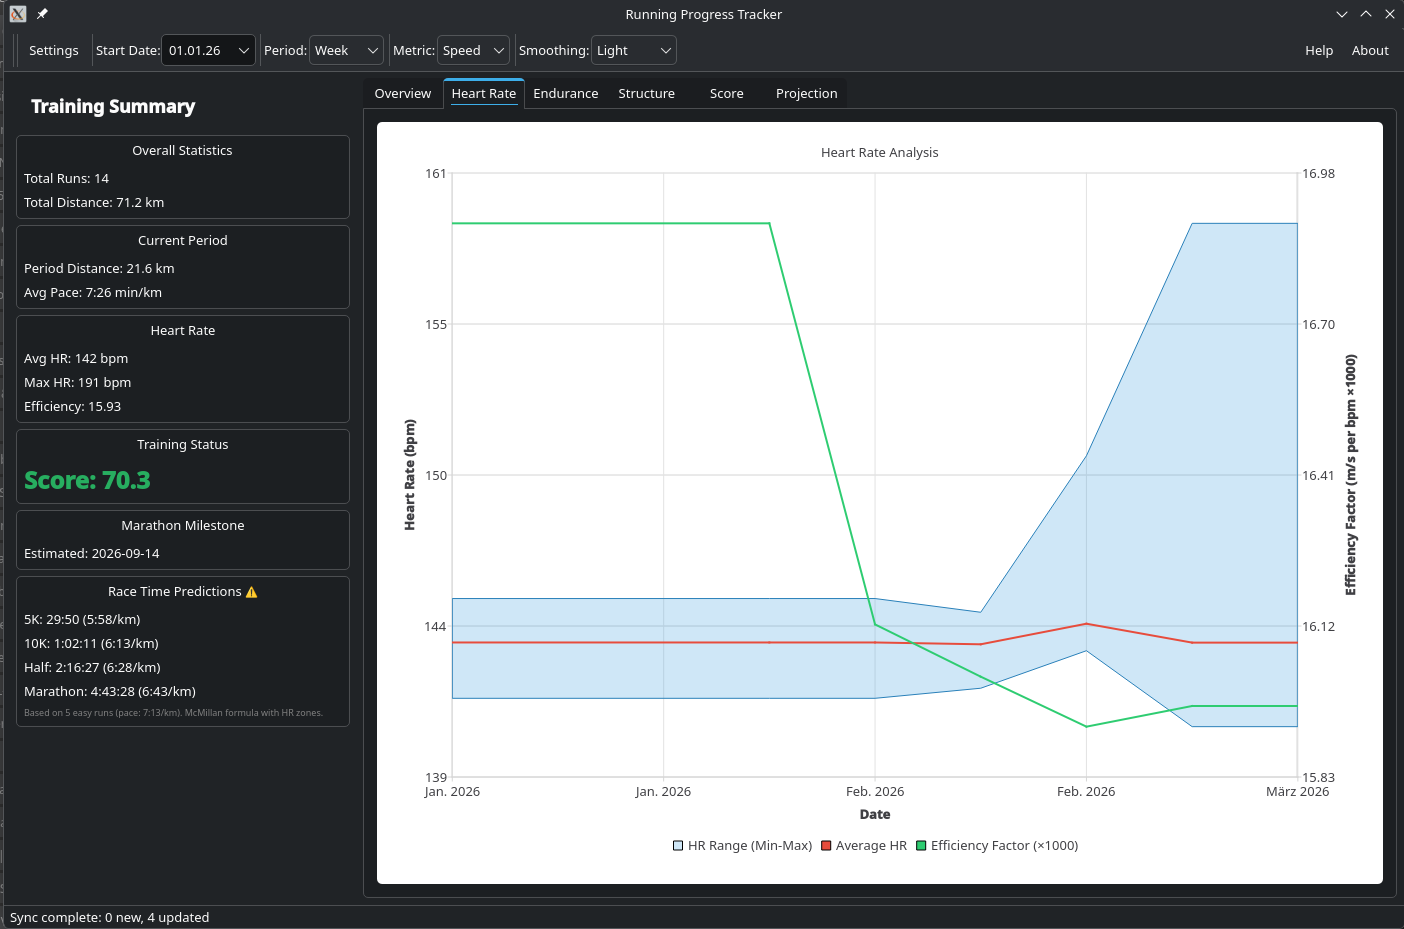Open the About dialog

coord(1370,49)
